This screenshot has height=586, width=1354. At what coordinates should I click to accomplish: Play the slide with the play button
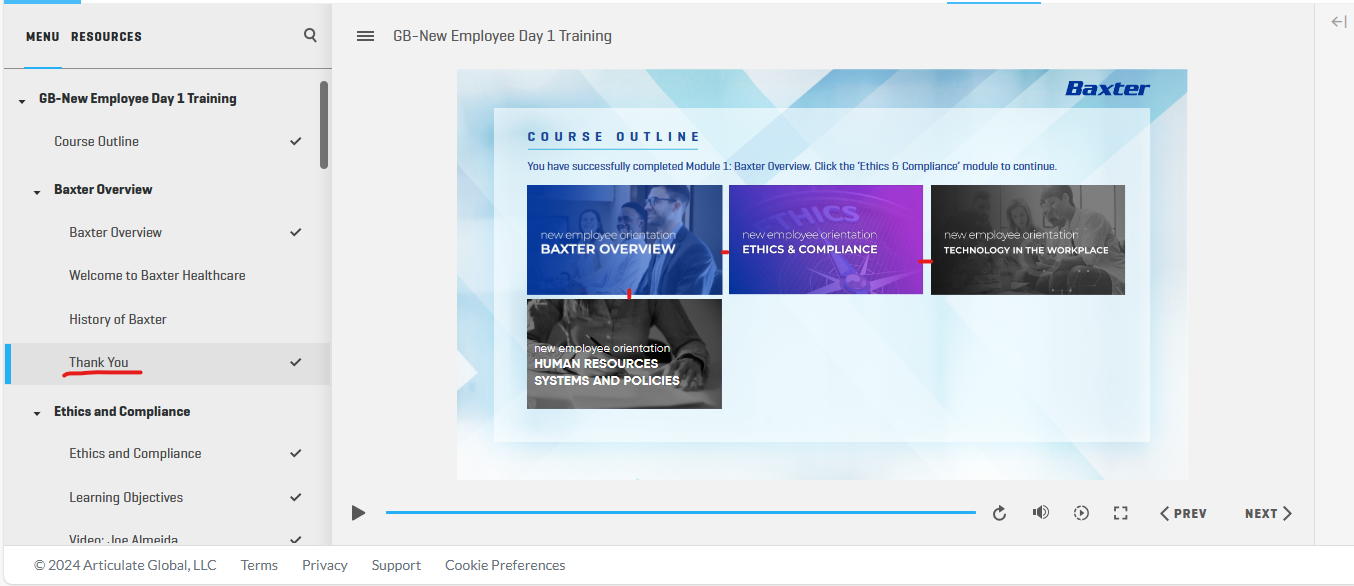click(359, 513)
